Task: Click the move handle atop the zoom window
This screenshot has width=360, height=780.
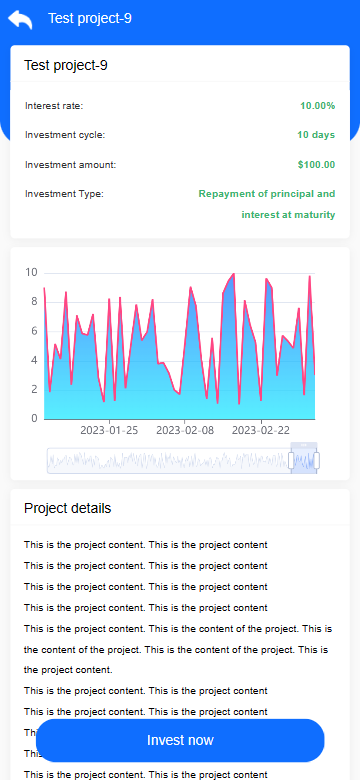Action: pyautogui.click(x=304, y=445)
